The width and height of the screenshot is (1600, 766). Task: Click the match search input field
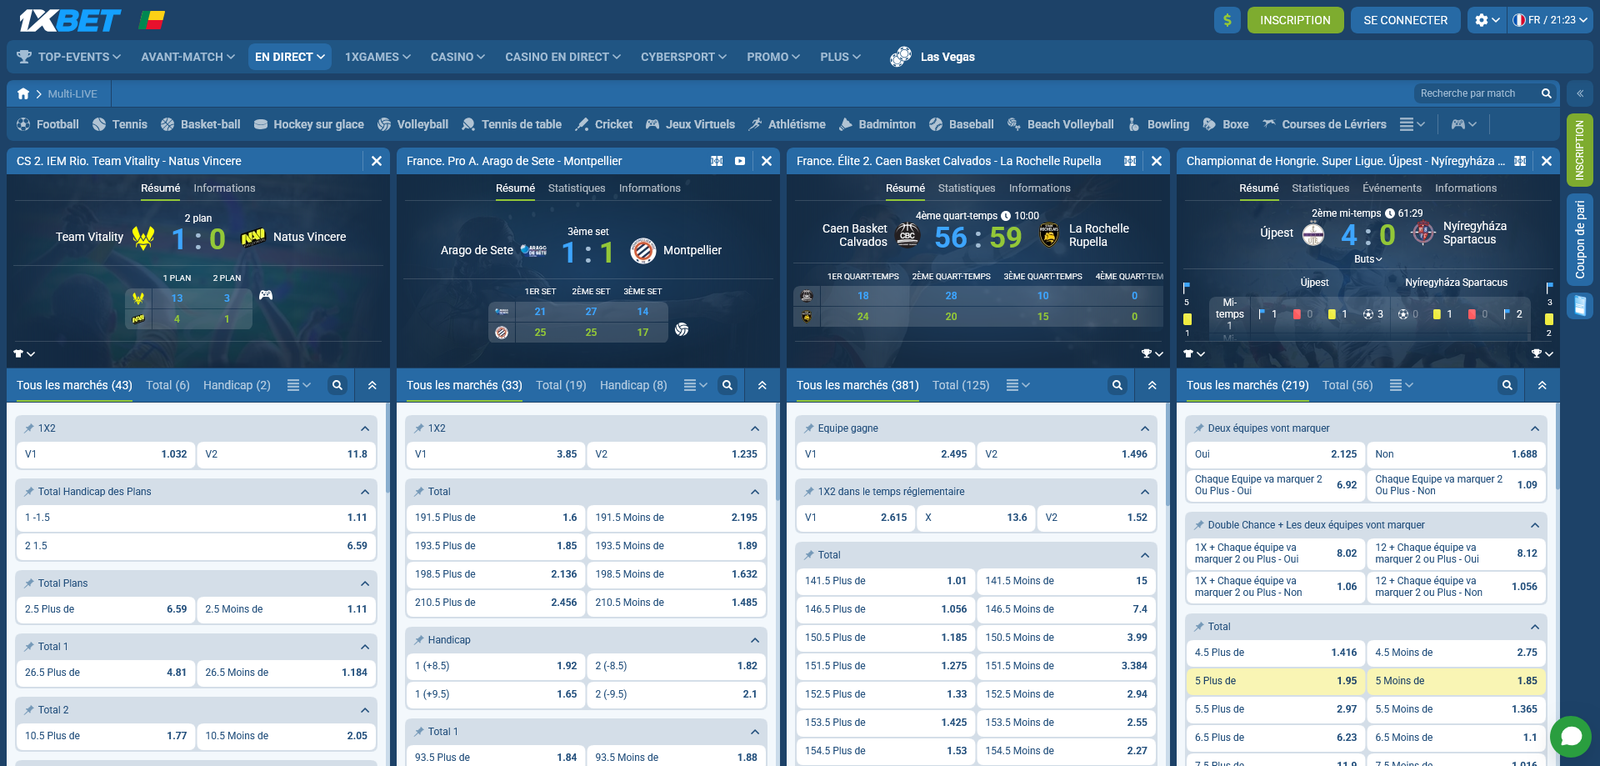tap(1476, 93)
